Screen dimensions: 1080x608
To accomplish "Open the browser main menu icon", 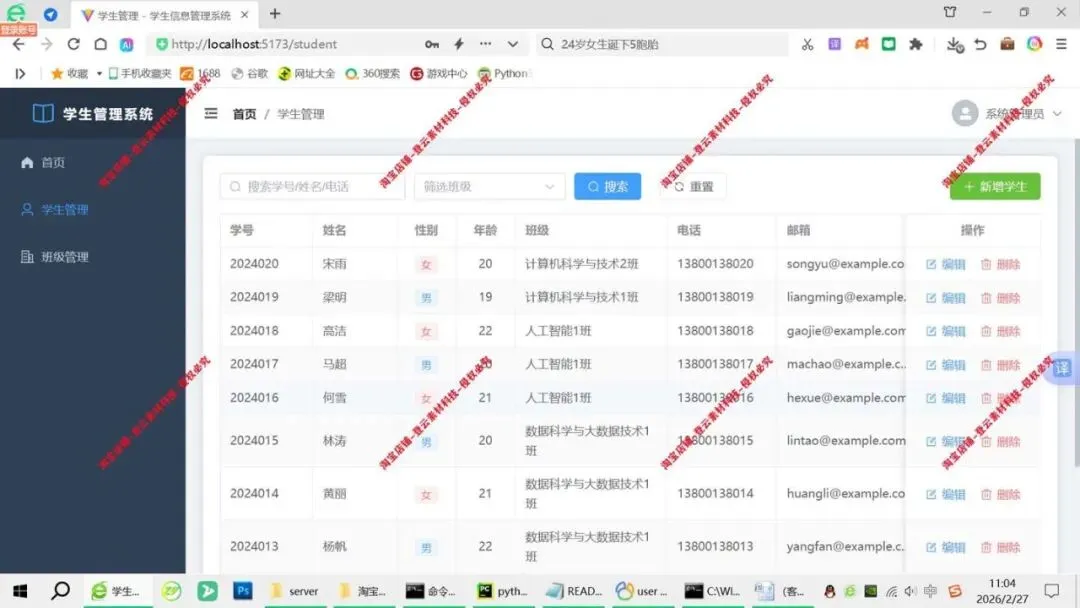I will (x=1061, y=44).
